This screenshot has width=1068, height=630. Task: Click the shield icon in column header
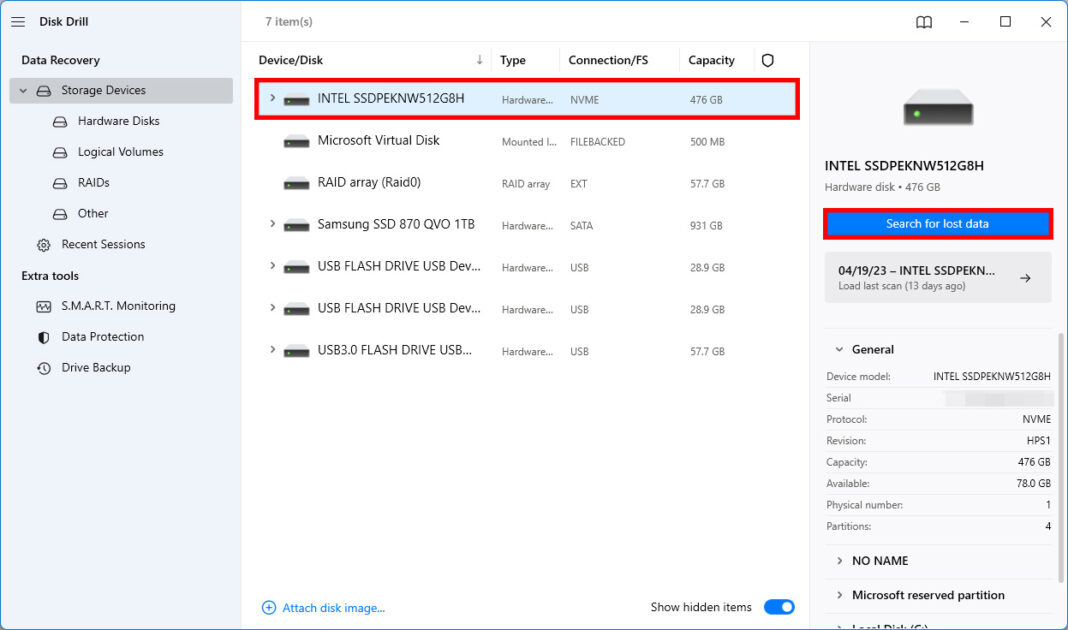[767, 60]
